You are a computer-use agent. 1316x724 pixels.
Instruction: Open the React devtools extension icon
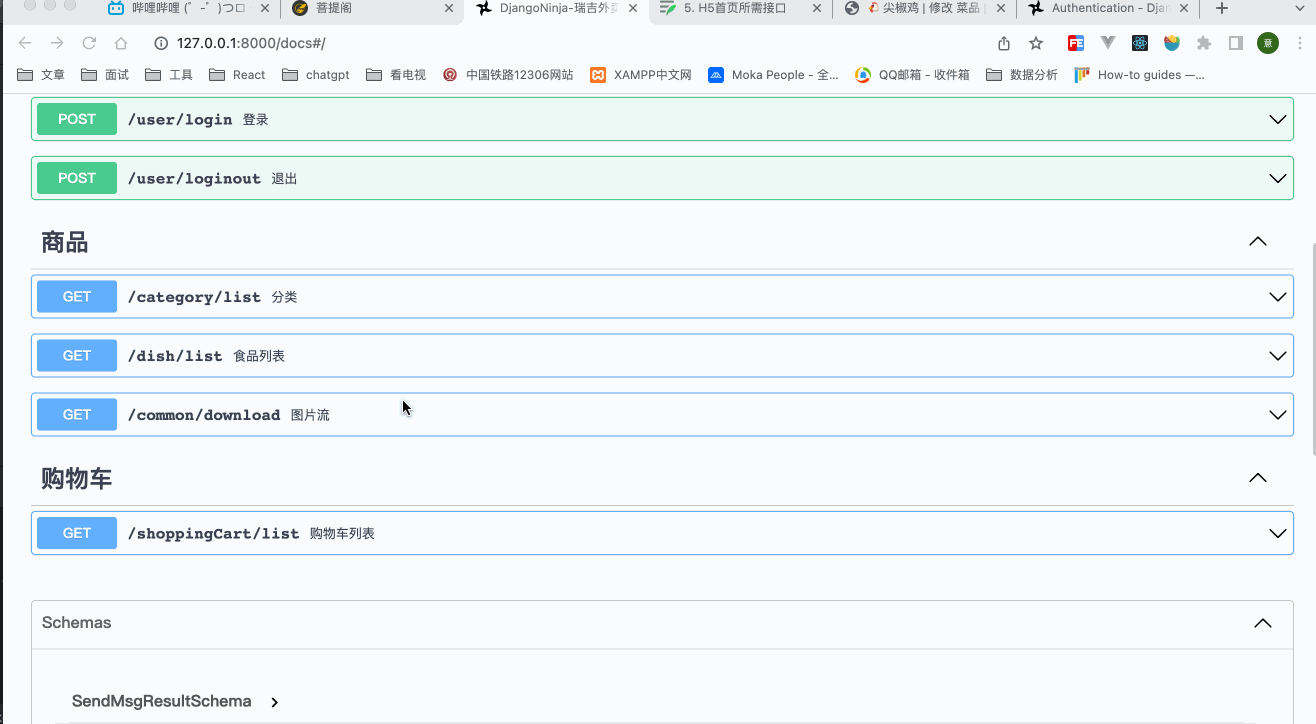(1140, 43)
